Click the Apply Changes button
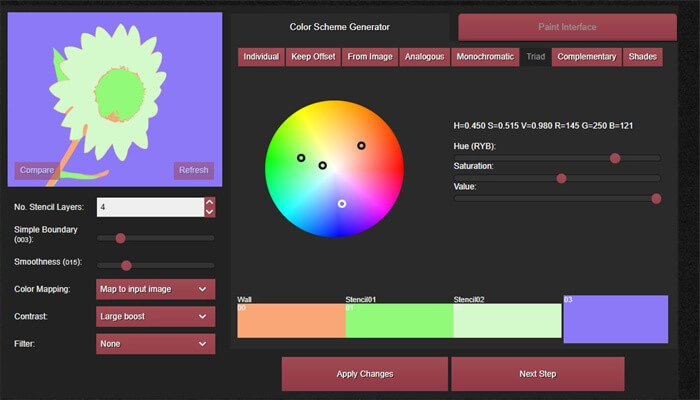The width and height of the screenshot is (700, 400). [364, 374]
